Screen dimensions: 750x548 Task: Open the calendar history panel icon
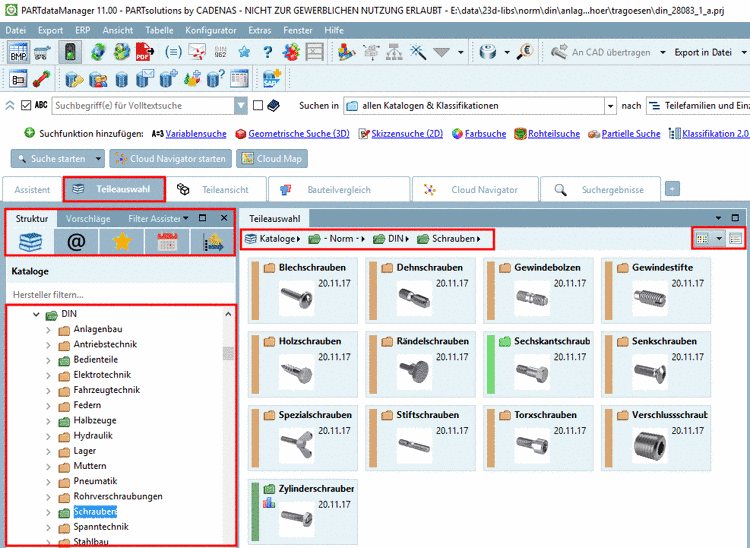167,241
